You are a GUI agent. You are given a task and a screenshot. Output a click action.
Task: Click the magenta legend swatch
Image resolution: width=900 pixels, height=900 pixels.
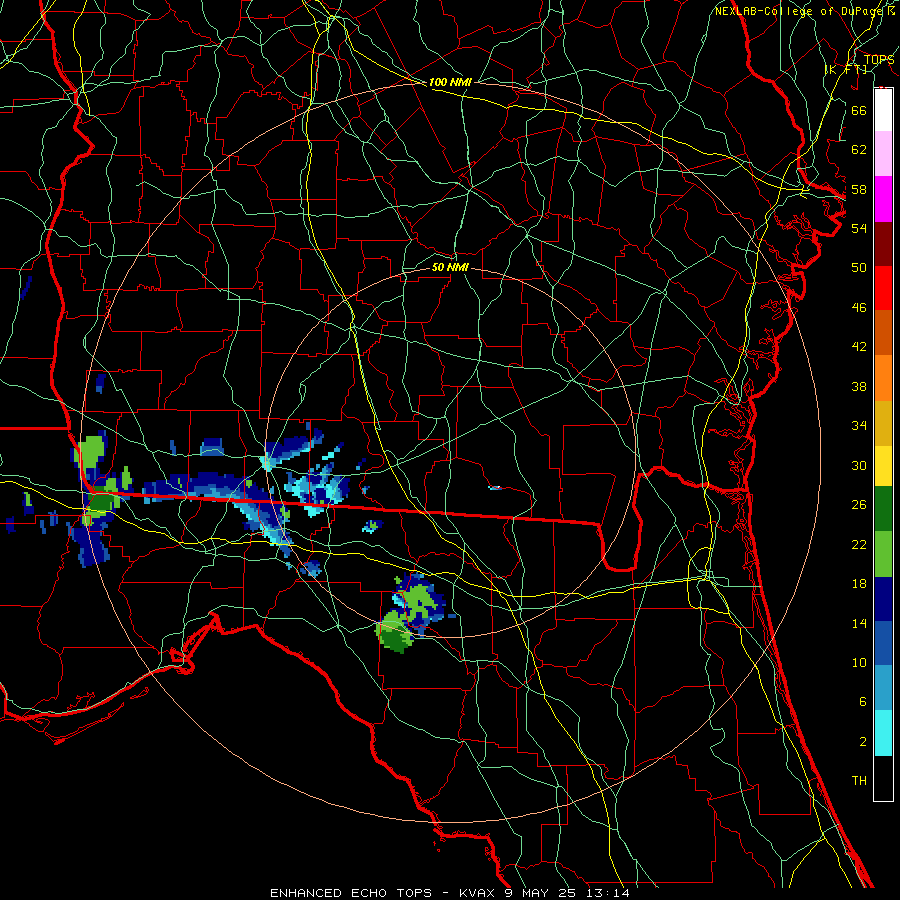tap(883, 199)
